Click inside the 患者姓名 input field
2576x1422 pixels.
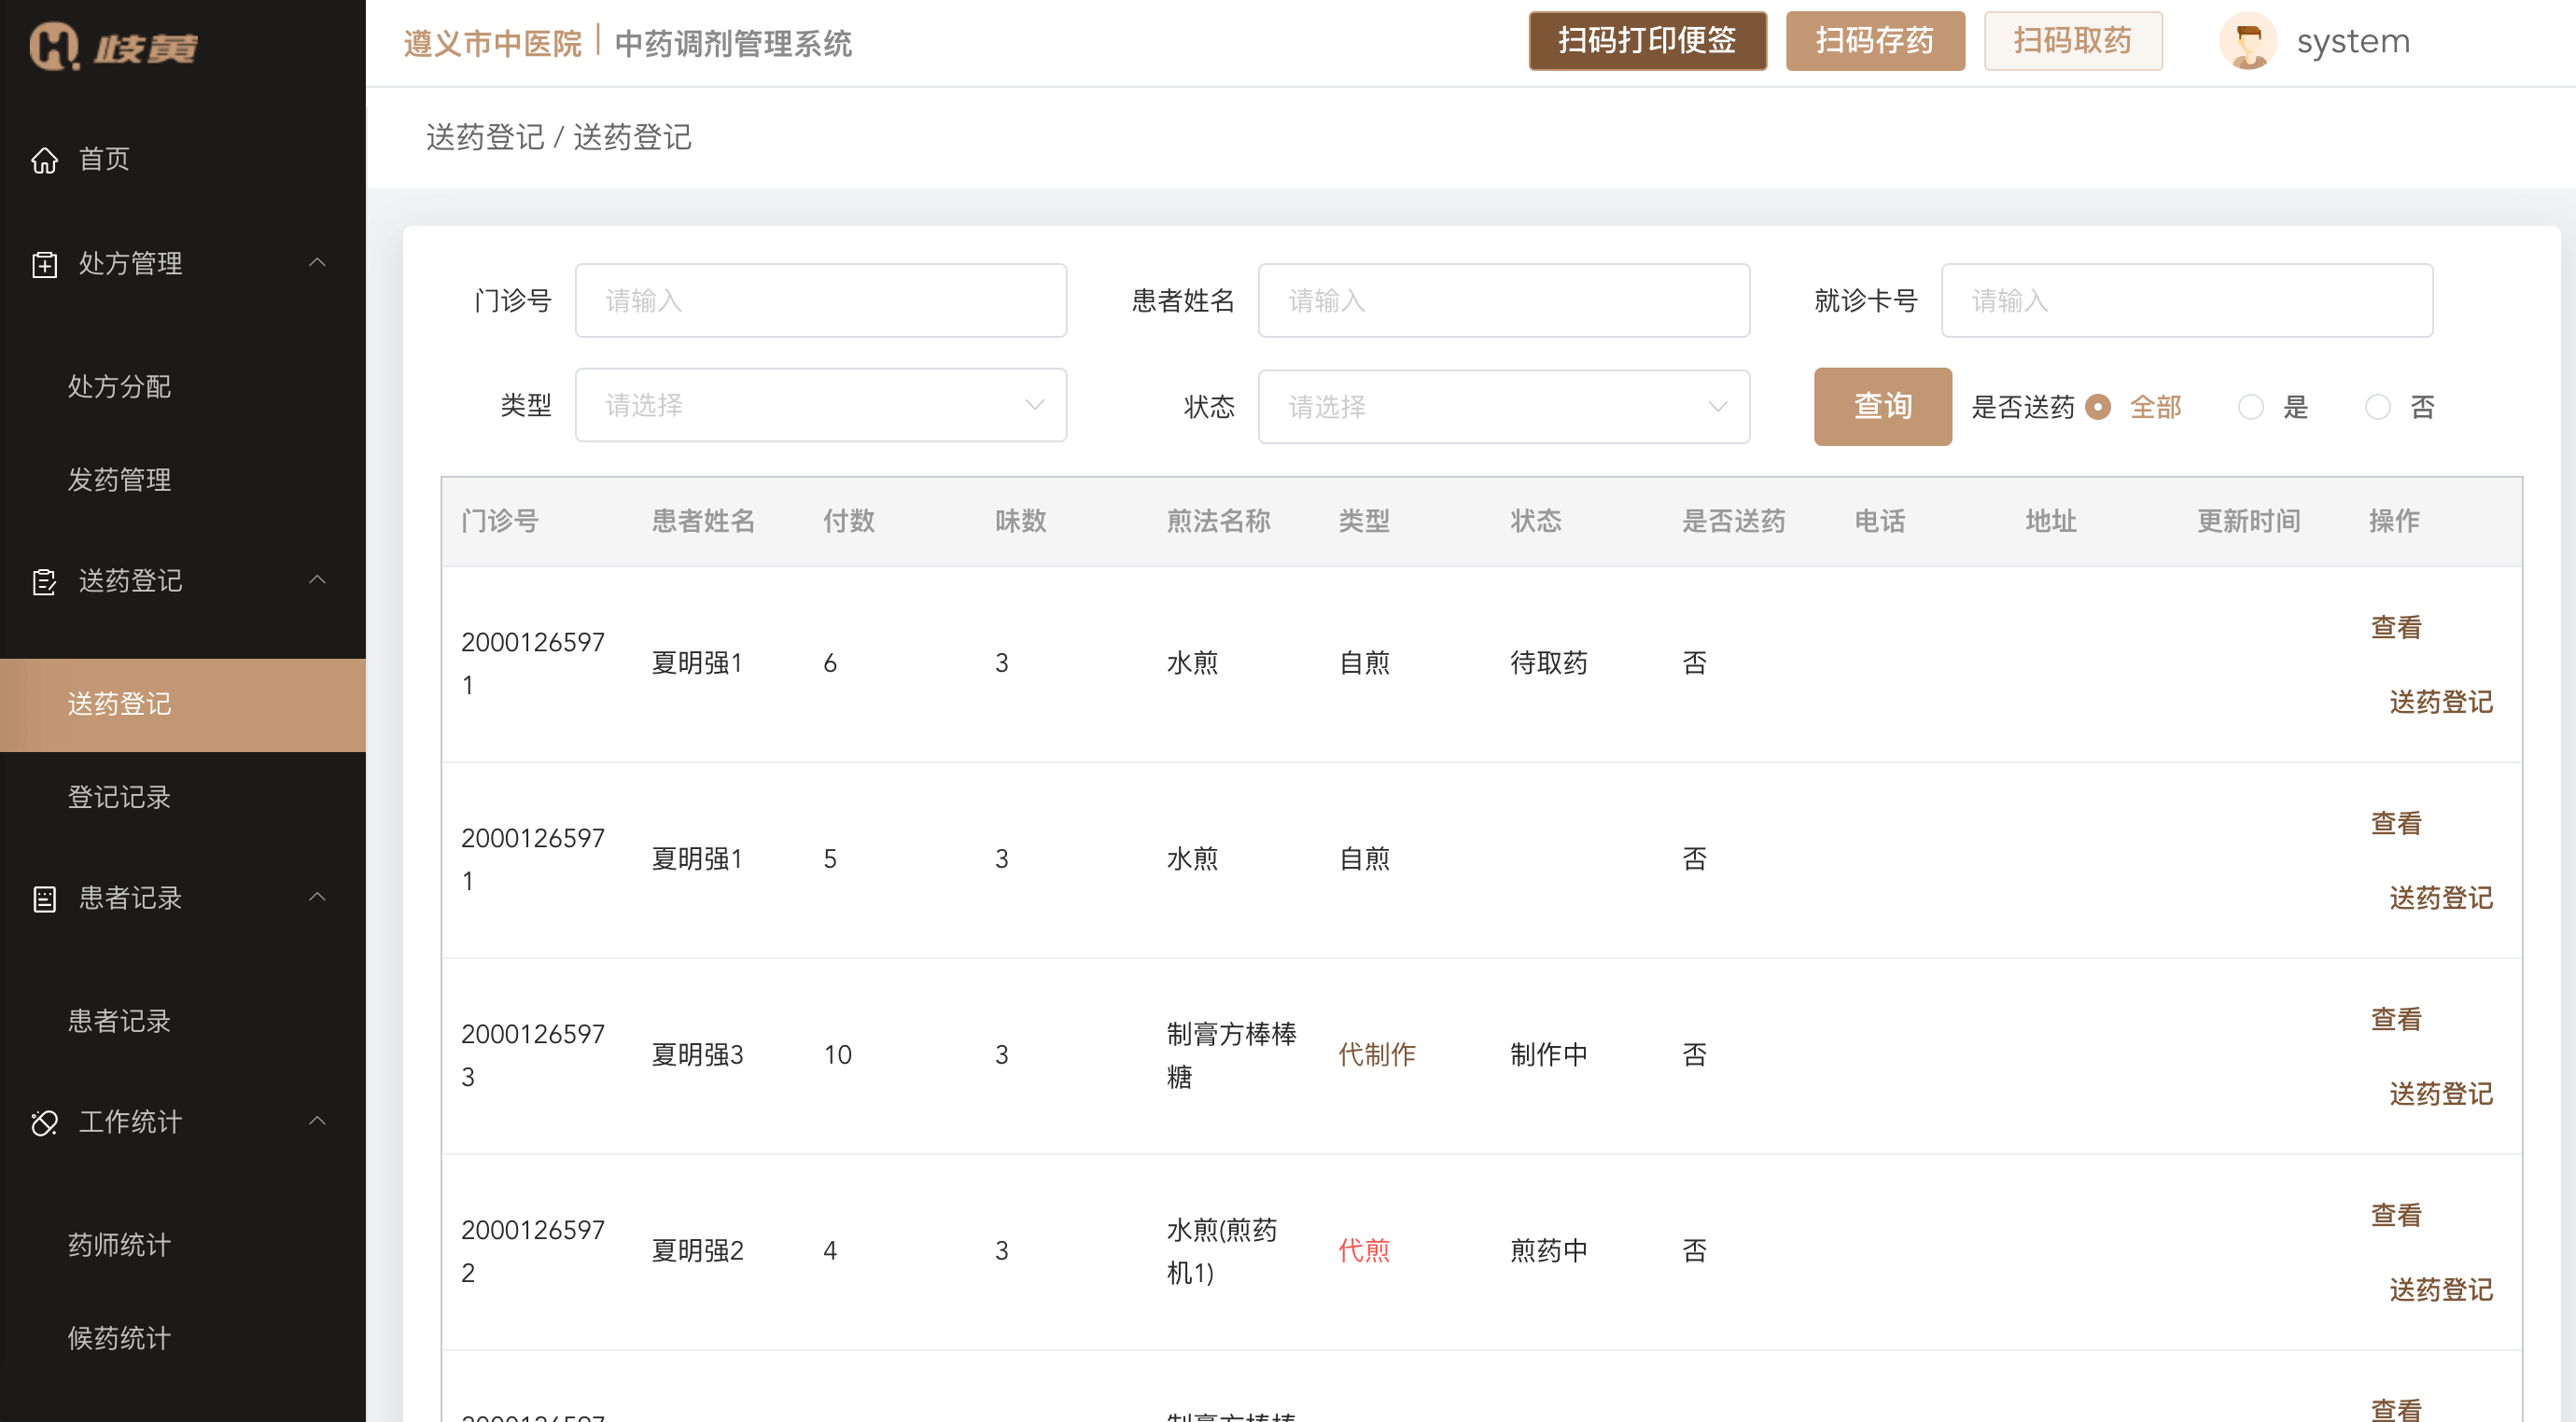point(1504,300)
